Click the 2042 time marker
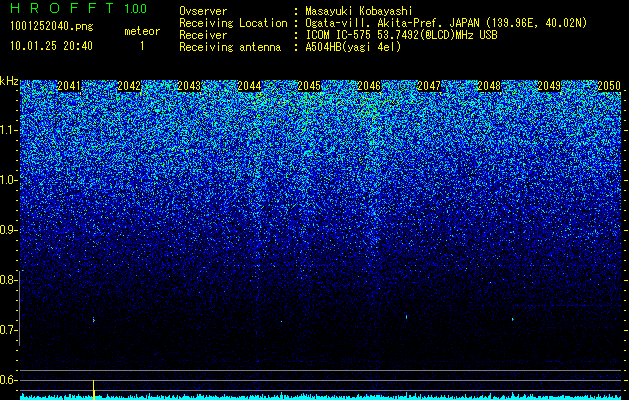Screen dimensions: 629x400 coord(129,86)
